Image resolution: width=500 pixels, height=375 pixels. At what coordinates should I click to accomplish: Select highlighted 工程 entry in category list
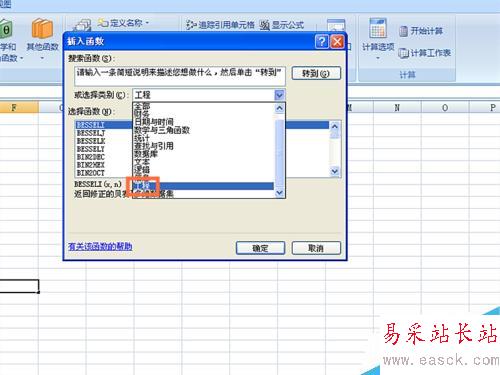(203, 186)
